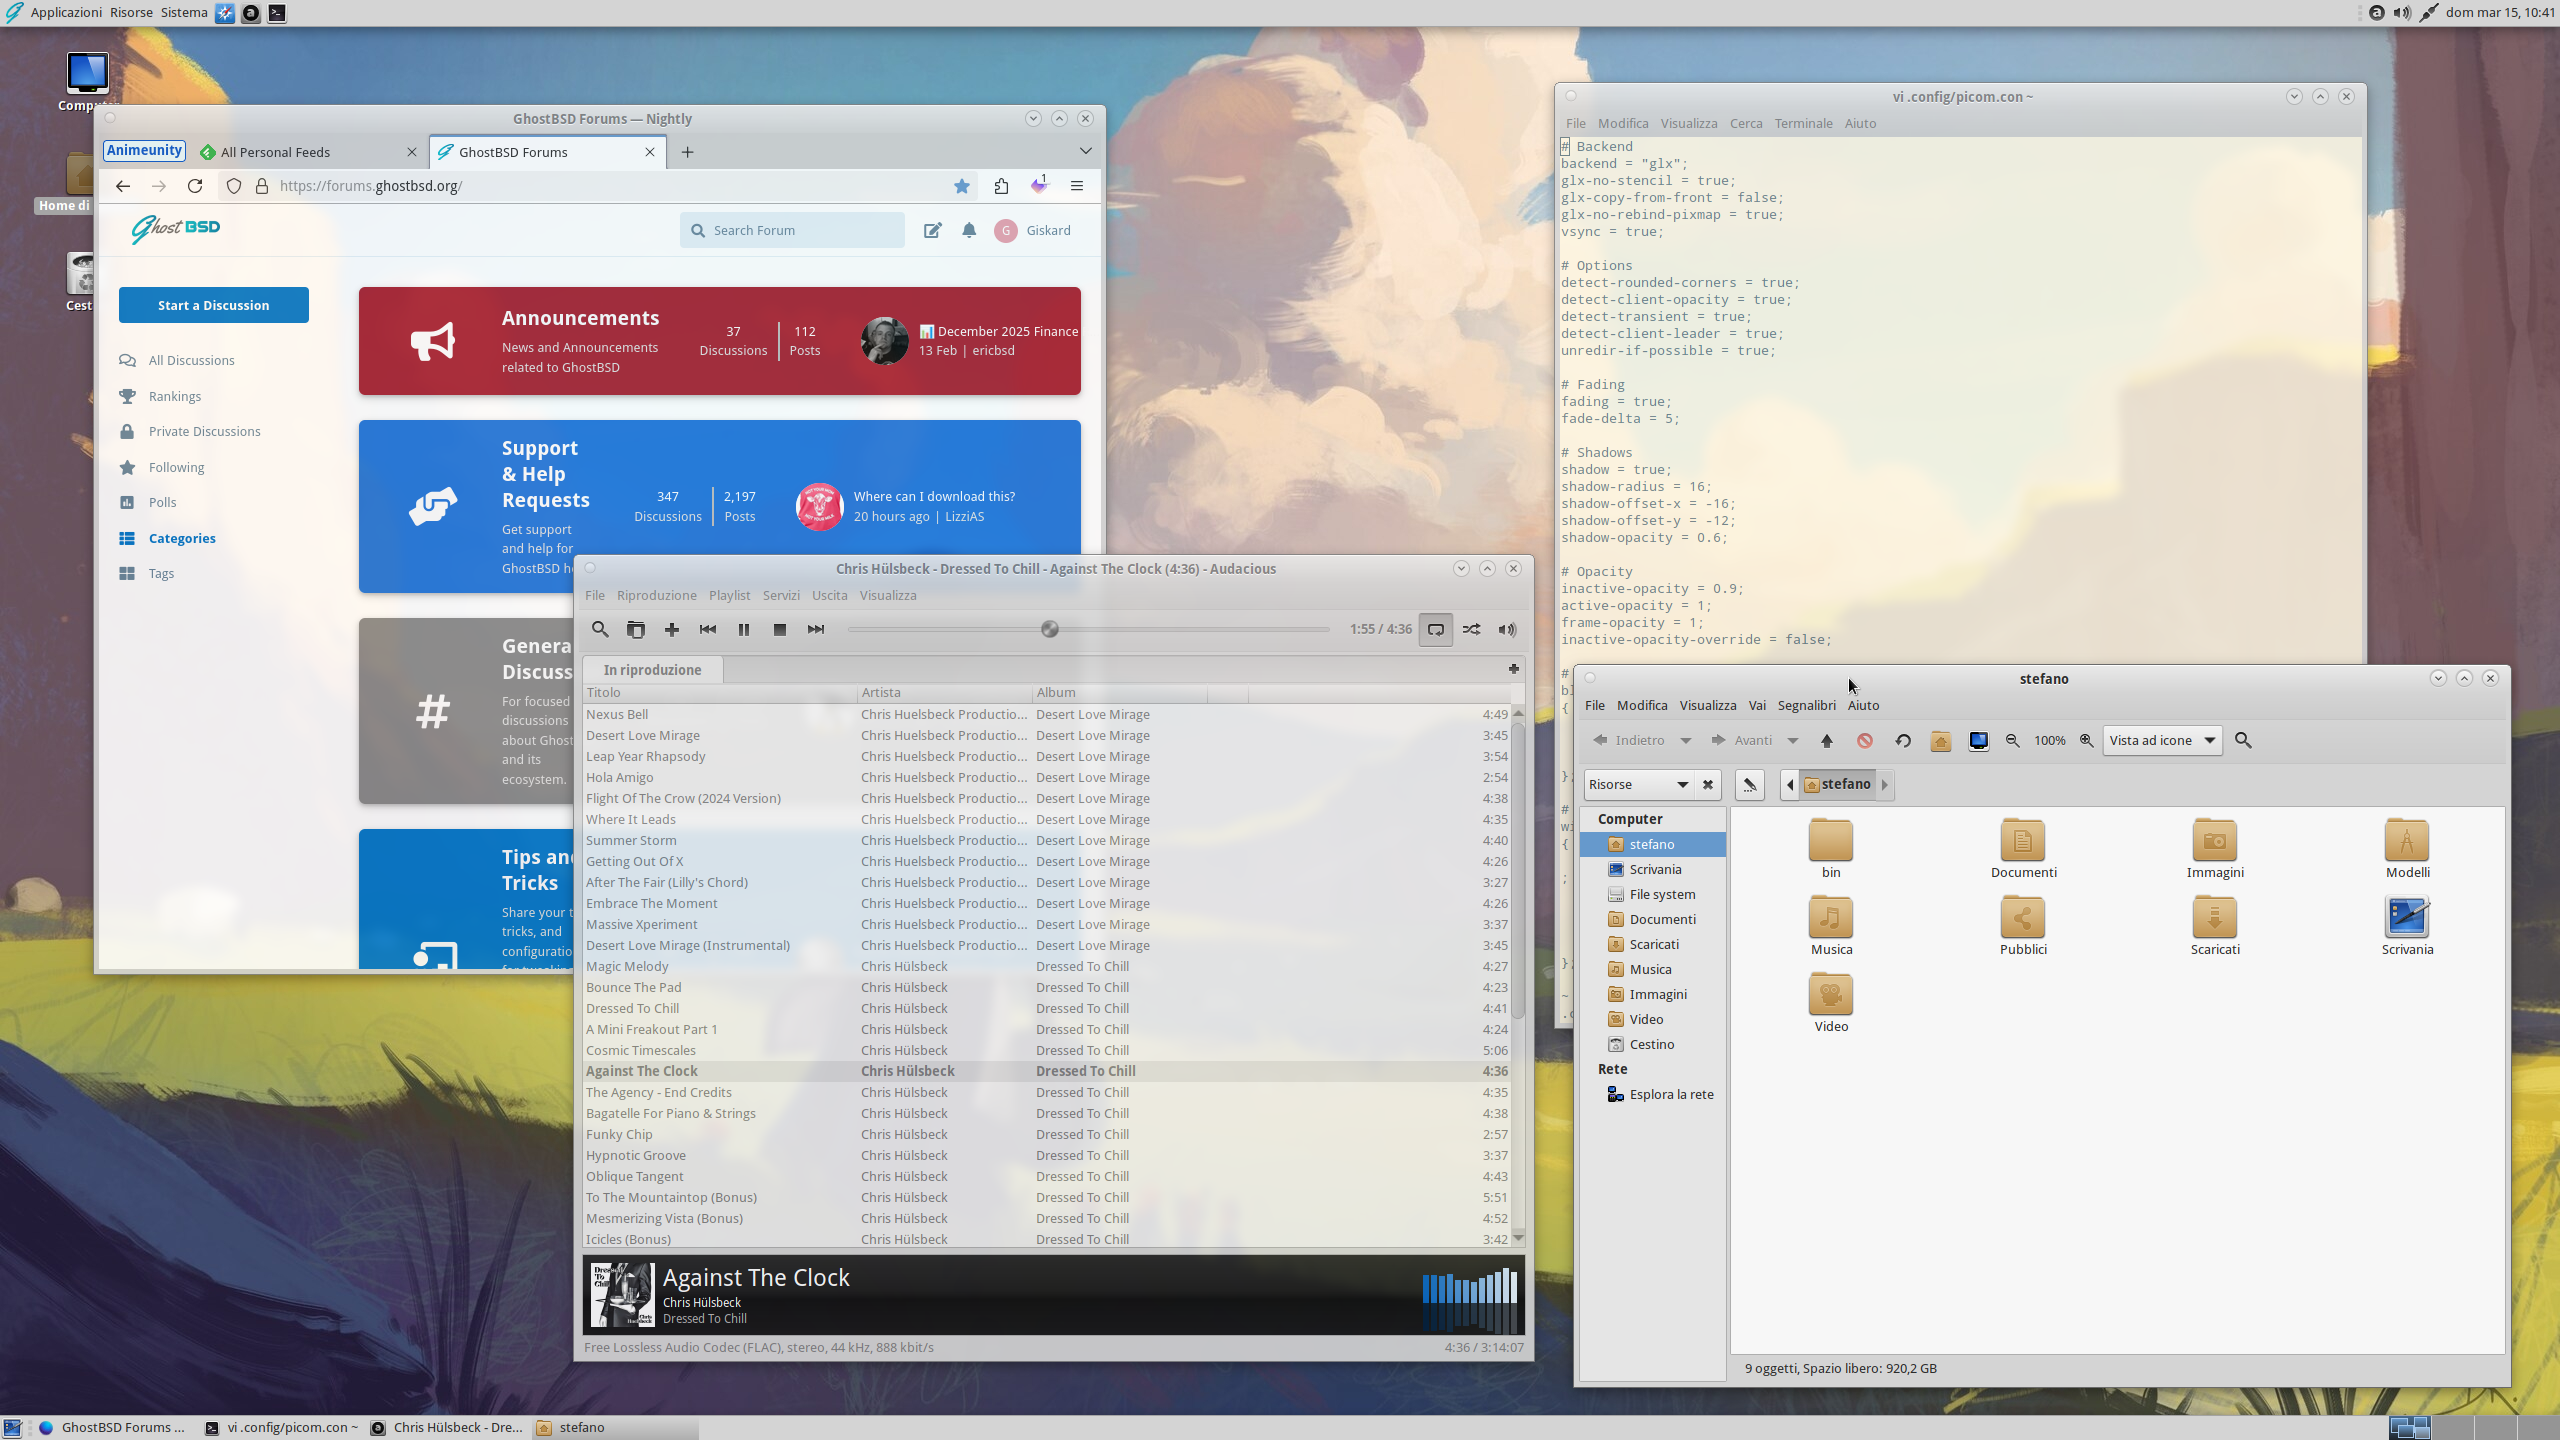
Task: Click the open files icon in Audacious
Action: click(635, 629)
